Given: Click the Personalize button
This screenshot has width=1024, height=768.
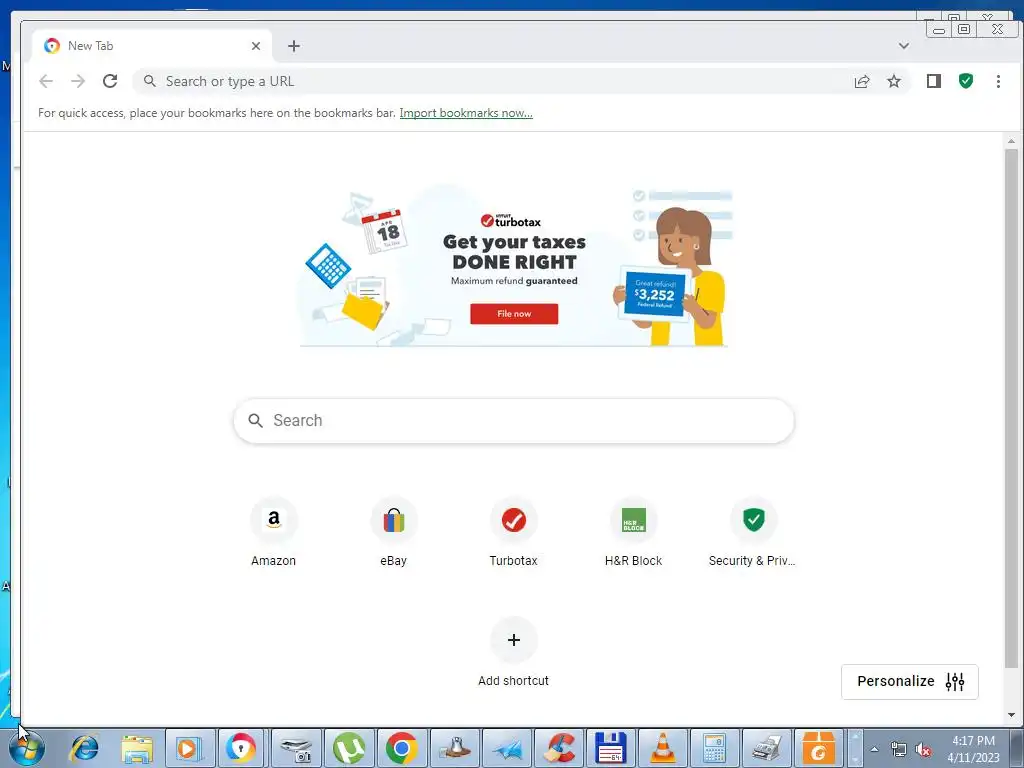Looking at the screenshot, I should coord(910,682).
